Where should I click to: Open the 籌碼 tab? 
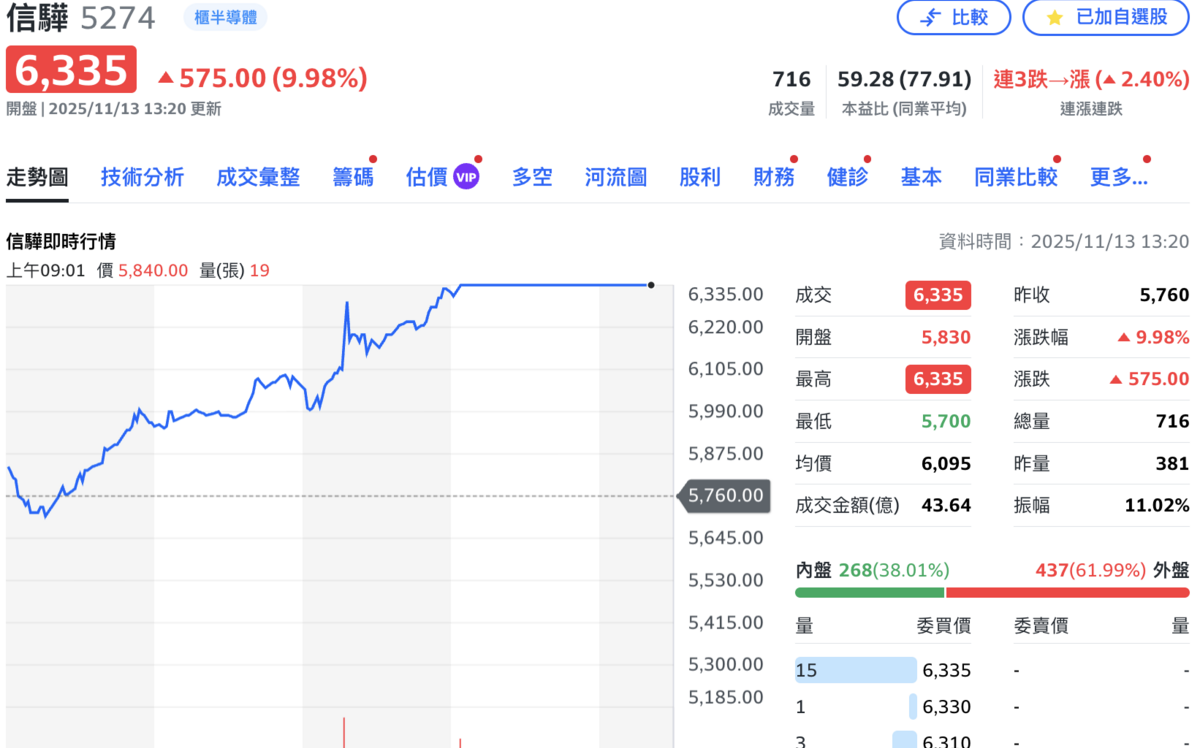click(352, 176)
